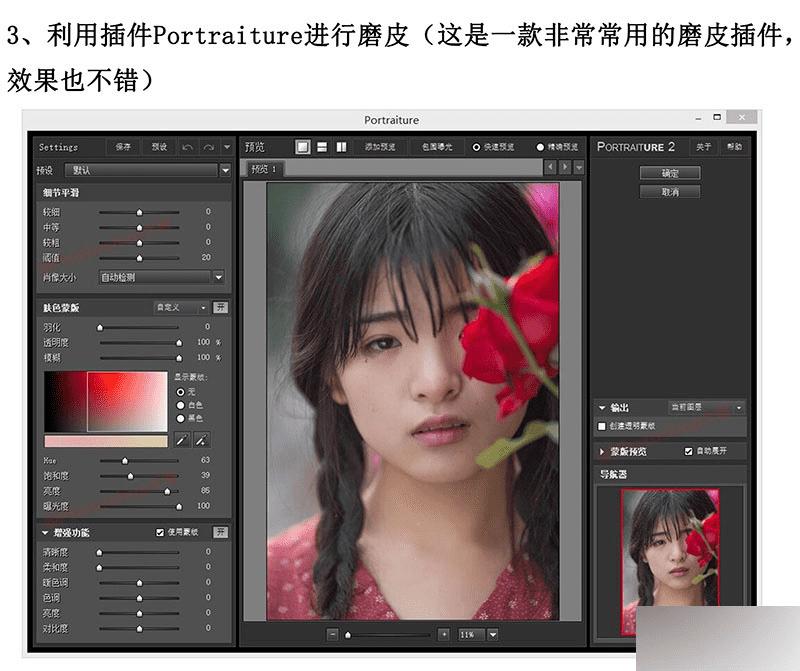
Task: Click the navigator thumbnail image
Action: click(x=670, y=561)
